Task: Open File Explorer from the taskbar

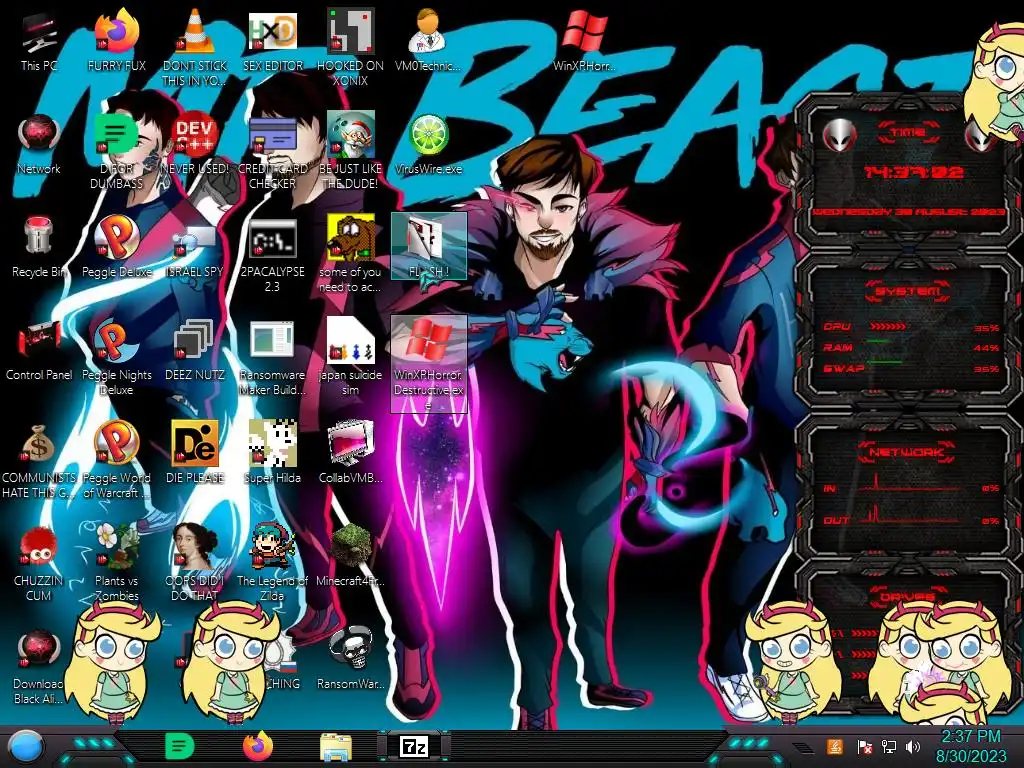Action: coord(336,747)
